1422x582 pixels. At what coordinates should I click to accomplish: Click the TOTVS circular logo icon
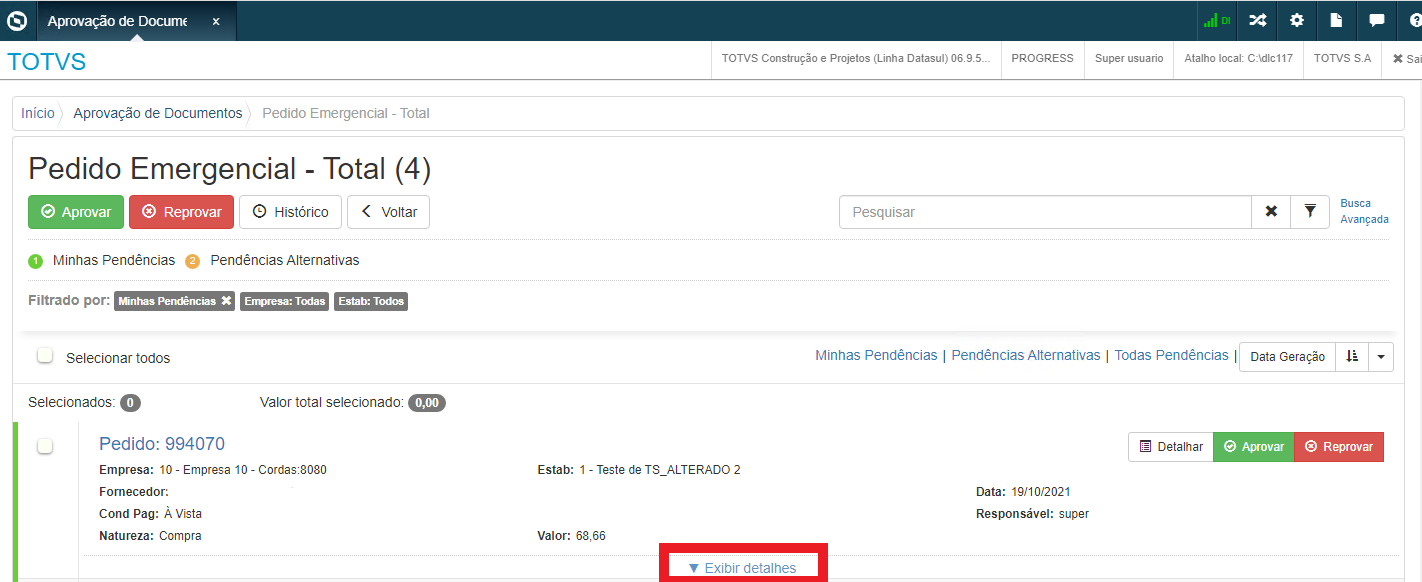(17, 20)
